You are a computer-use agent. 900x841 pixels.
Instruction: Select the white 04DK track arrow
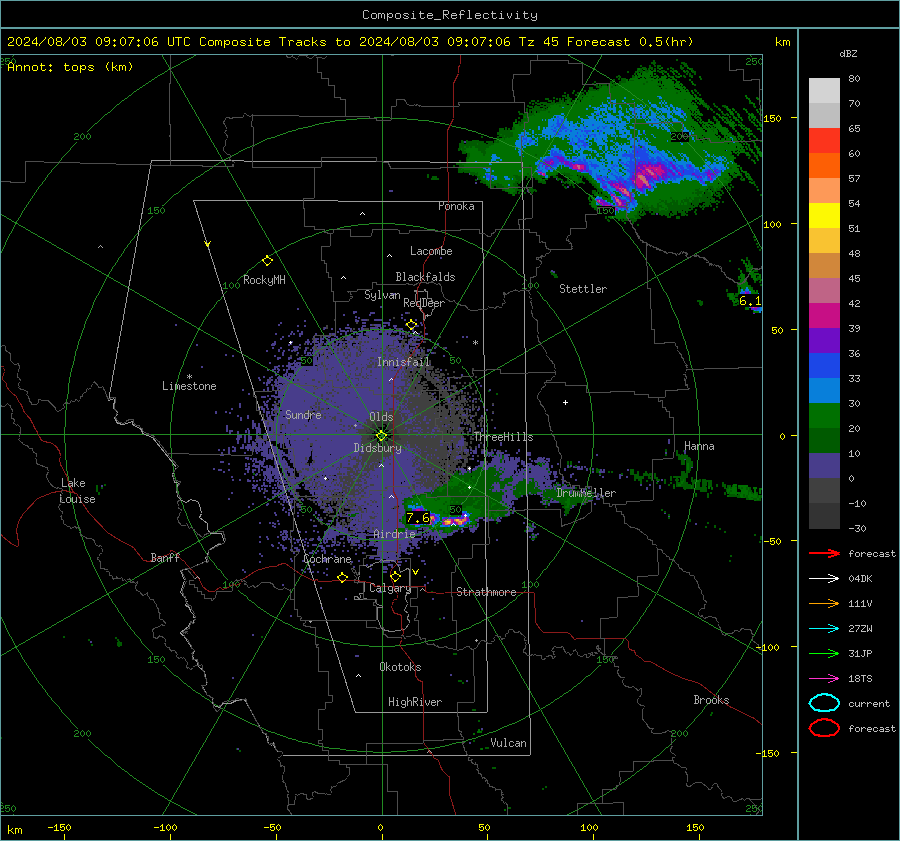point(824,578)
